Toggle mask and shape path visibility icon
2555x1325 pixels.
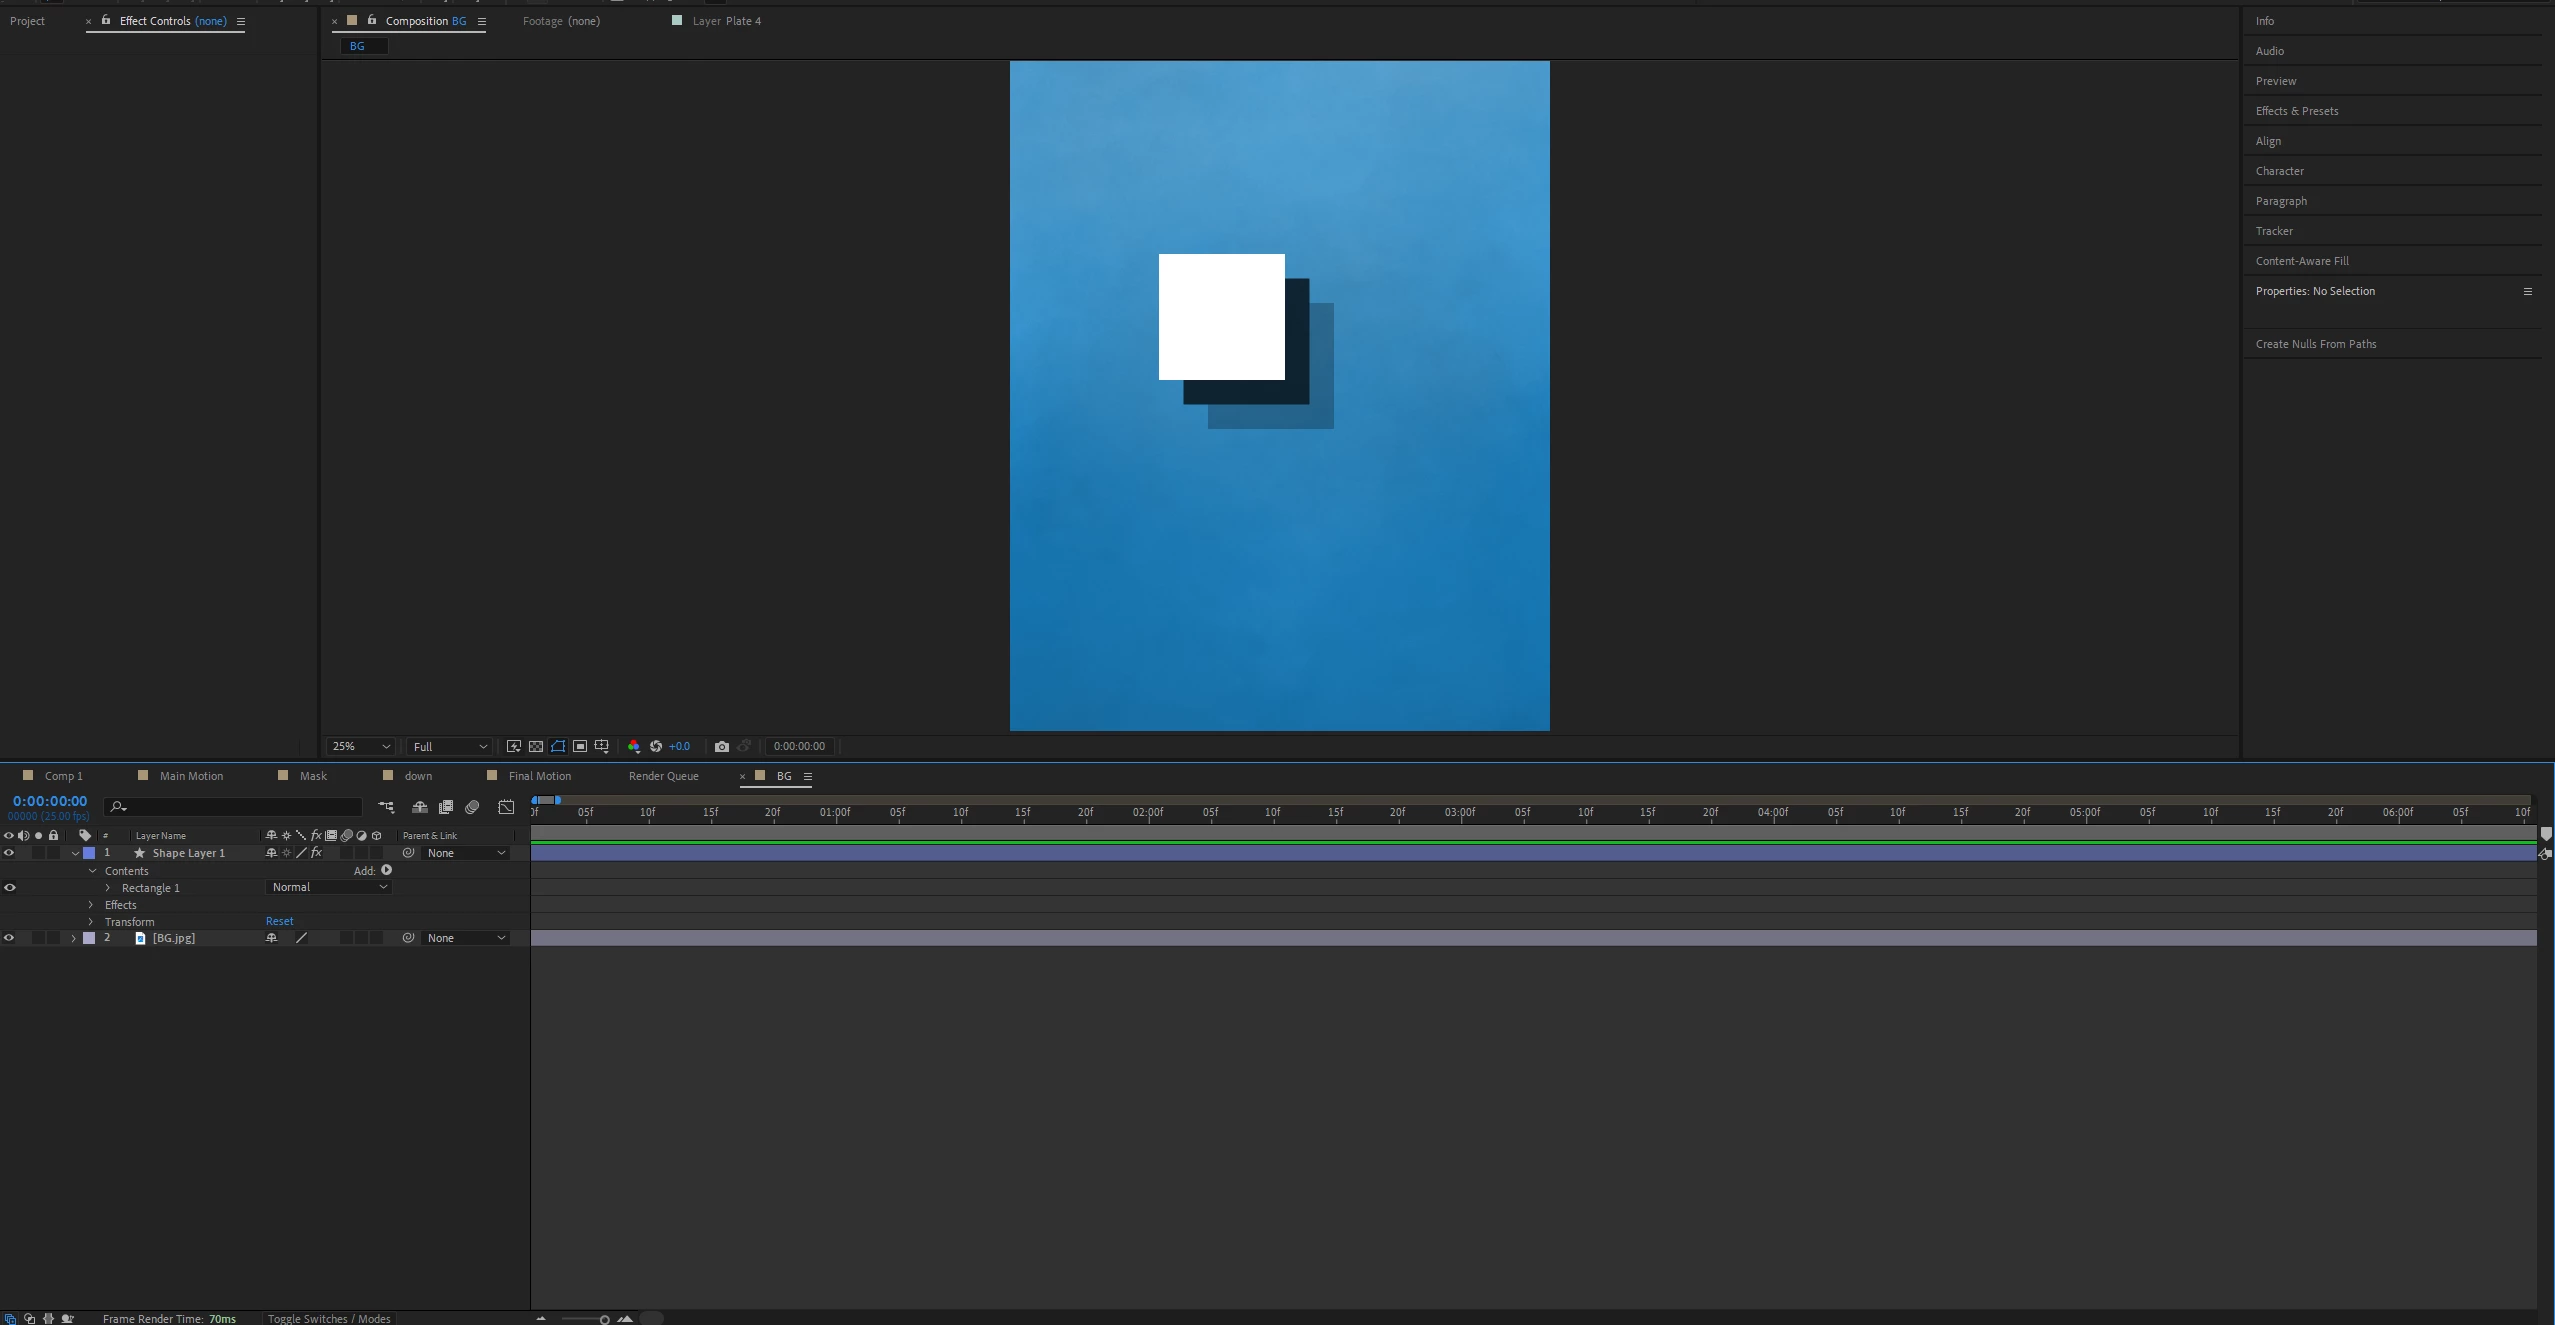(558, 746)
